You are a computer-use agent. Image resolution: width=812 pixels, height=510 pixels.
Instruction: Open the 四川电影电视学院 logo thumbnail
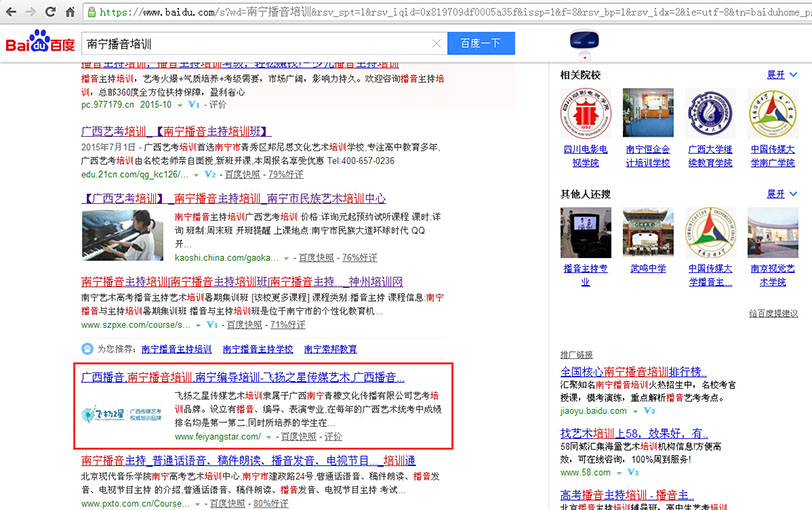[x=585, y=113]
